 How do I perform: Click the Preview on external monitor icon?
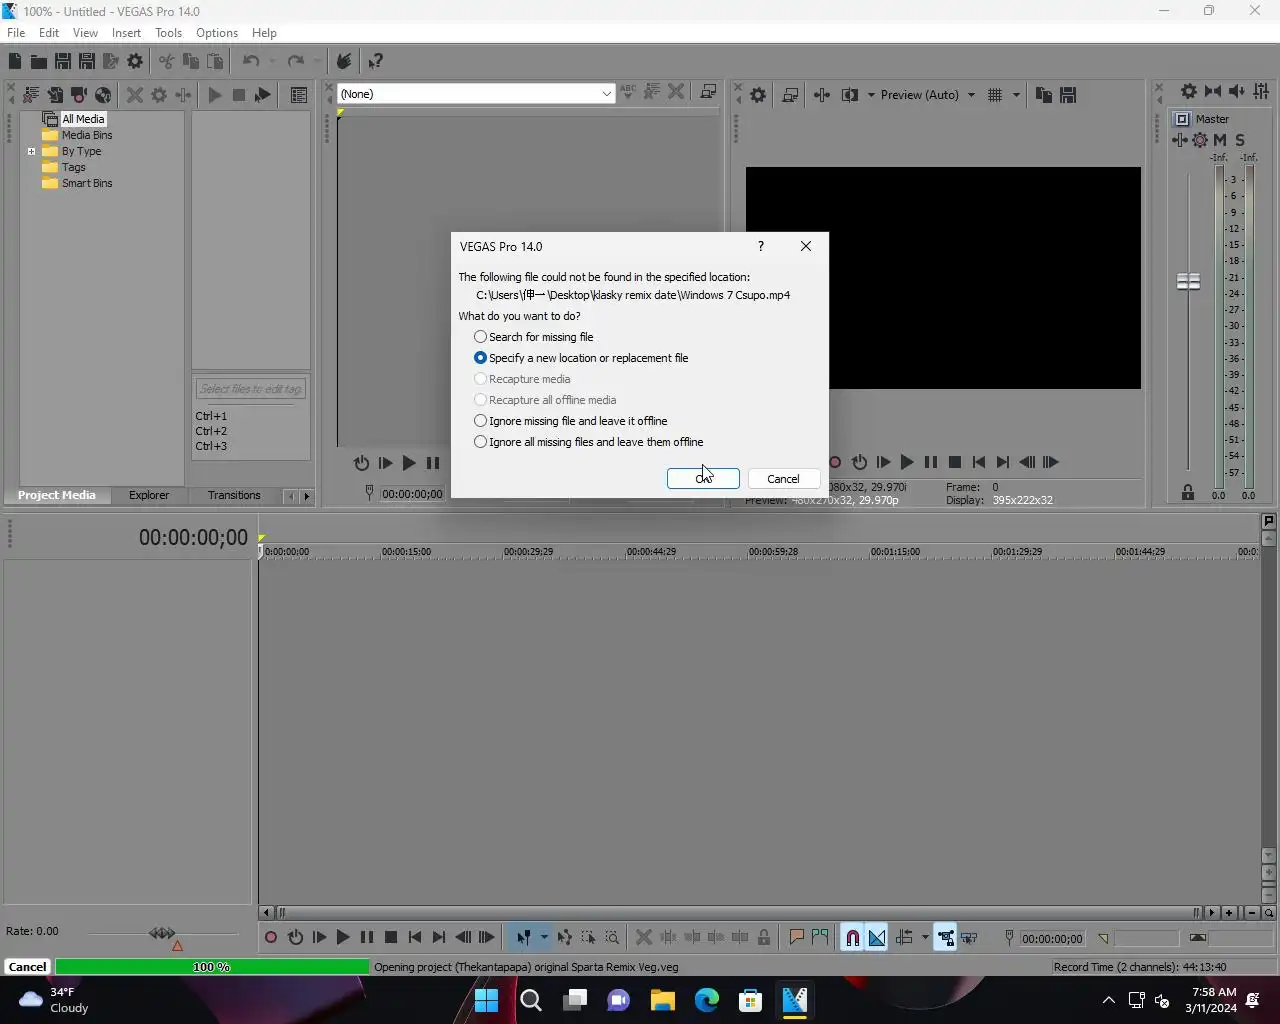point(790,95)
